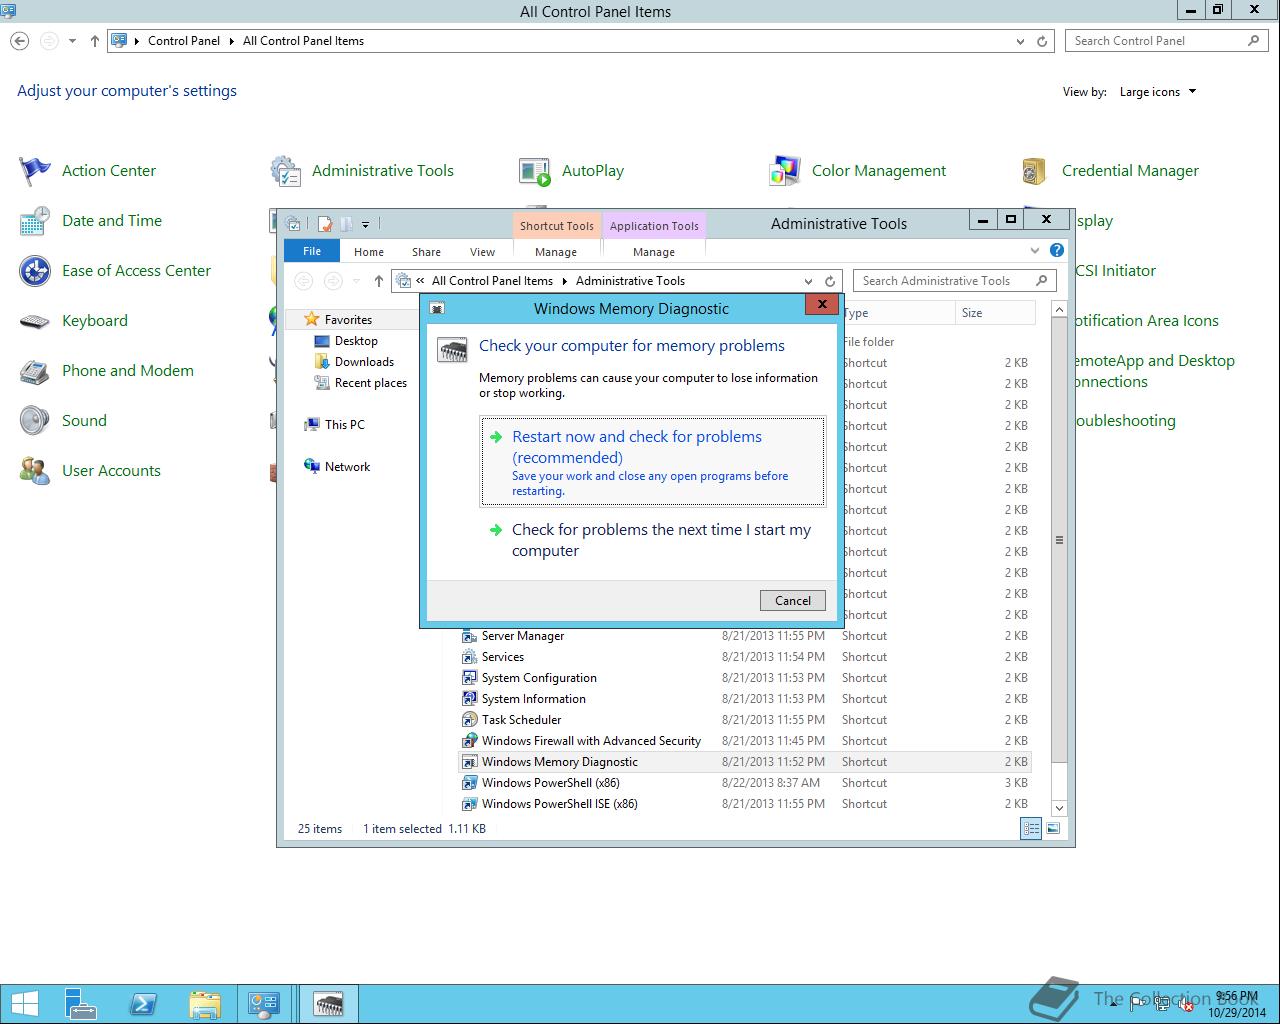Open Application Tools Manage tab
Image resolution: width=1280 pixels, height=1024 pixels.
tap(654, 252)
